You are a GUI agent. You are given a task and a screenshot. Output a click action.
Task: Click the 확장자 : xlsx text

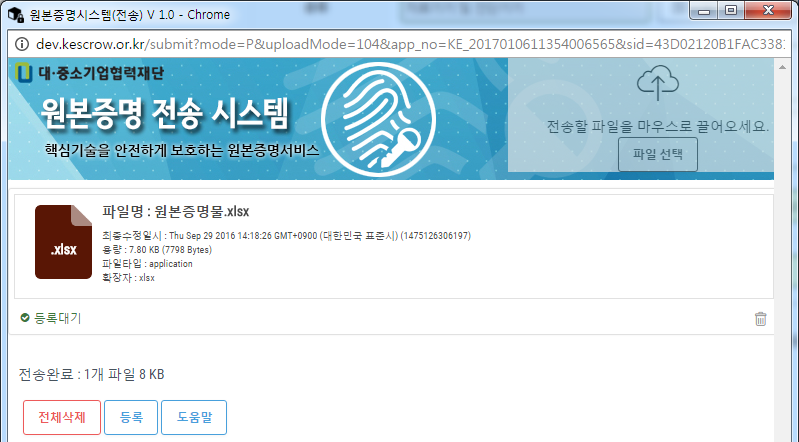pos(128,278)
